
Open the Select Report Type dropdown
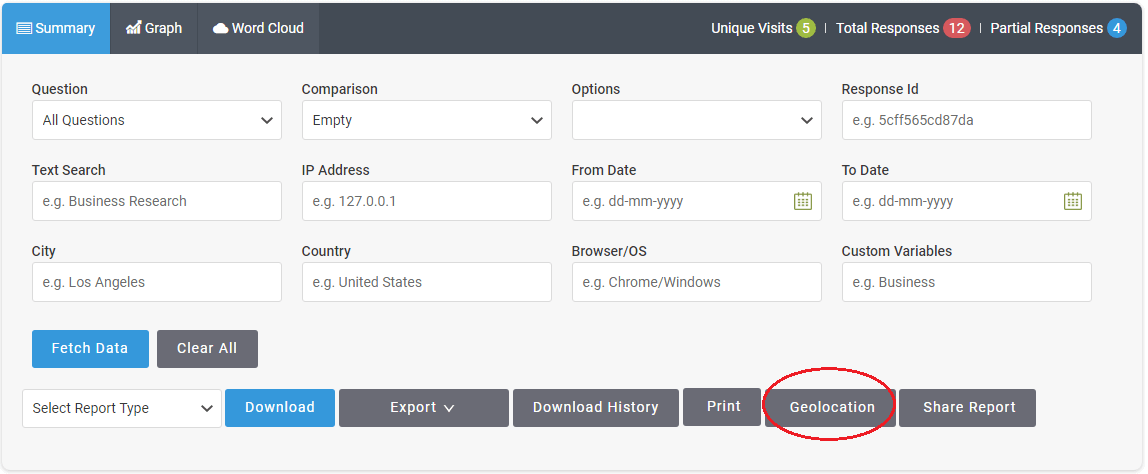coord(122,408)
